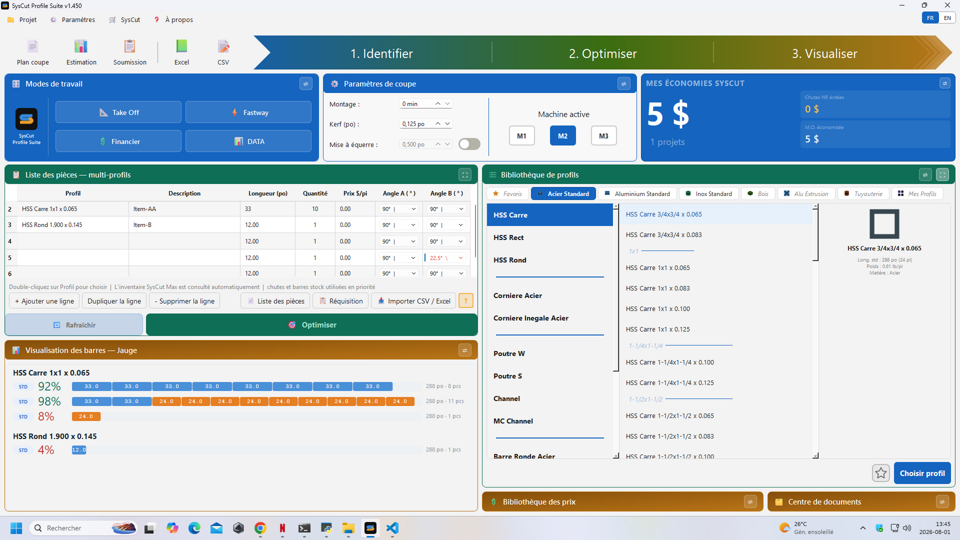Click the SysCut Profile Suite logo
The image size is (960, 540).
pos(26,119)
